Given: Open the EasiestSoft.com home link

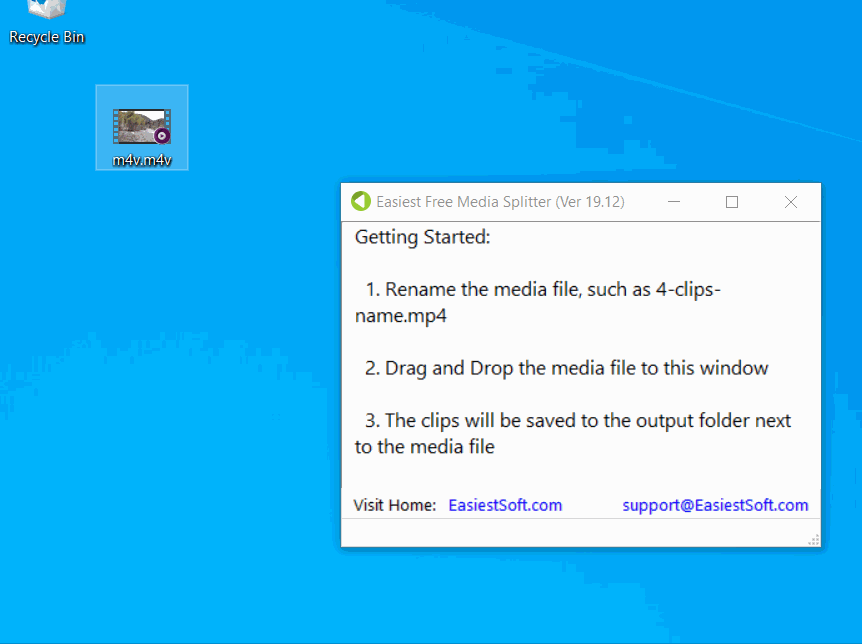Looking at the screenshot, I should pos(505,505).
